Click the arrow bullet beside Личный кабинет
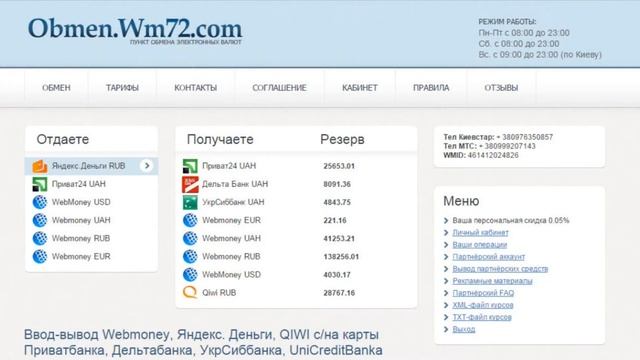The image size is (640, 360). coord(446,233)
